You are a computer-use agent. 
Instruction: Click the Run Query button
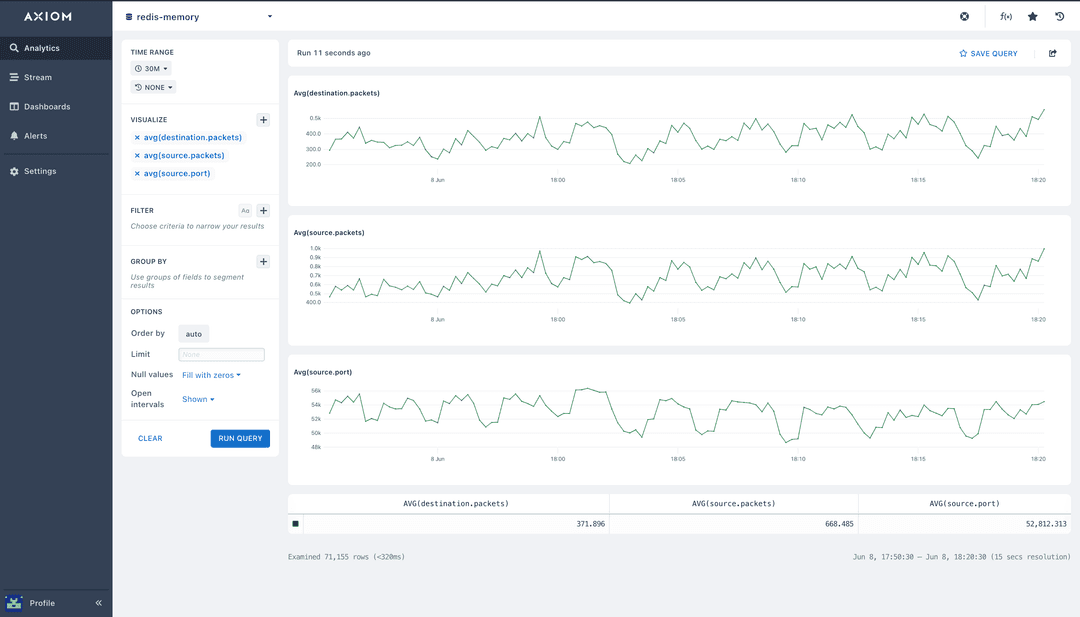[240, 438]
